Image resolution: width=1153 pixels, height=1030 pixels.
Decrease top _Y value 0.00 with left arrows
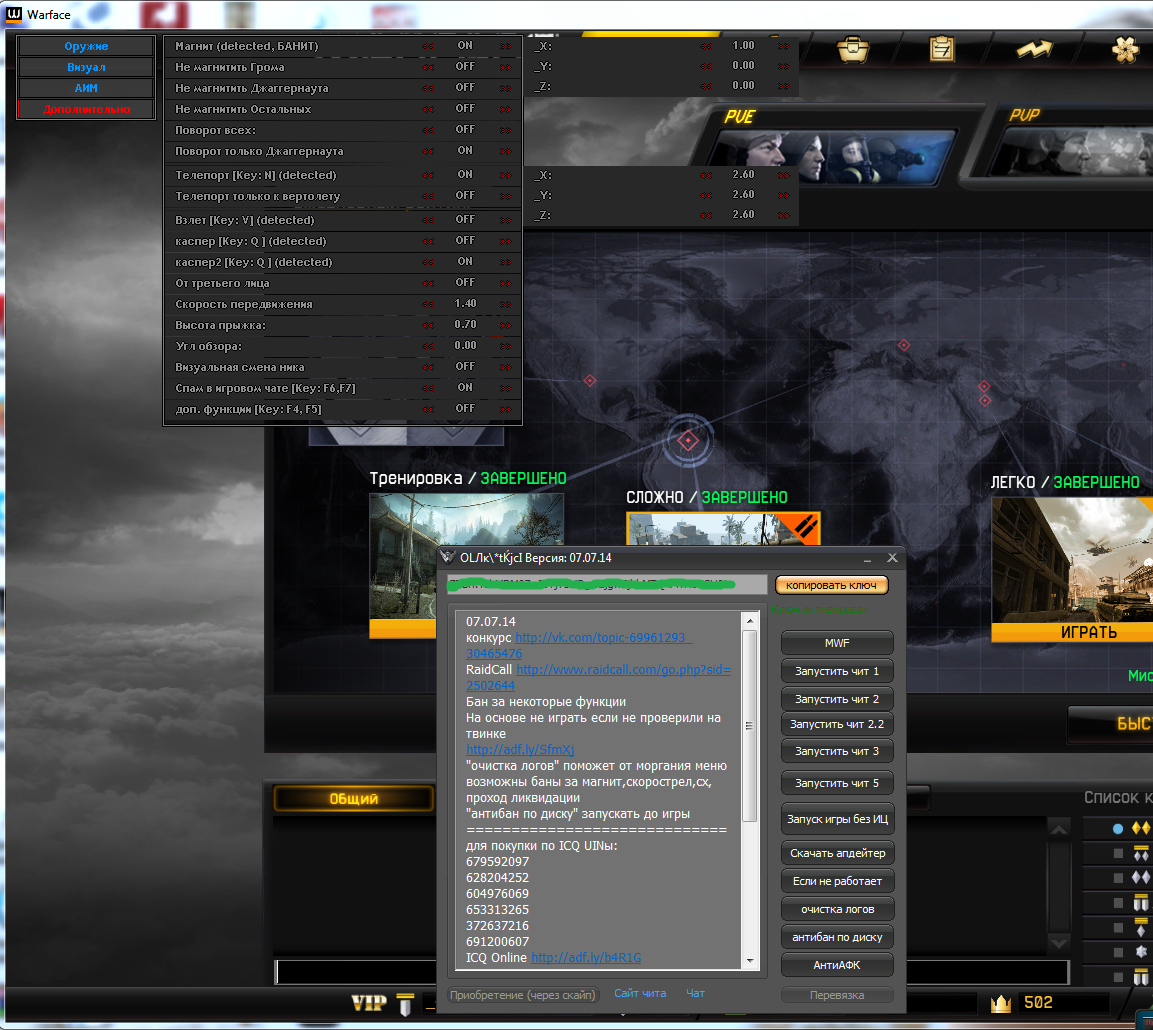click(706, 65)
